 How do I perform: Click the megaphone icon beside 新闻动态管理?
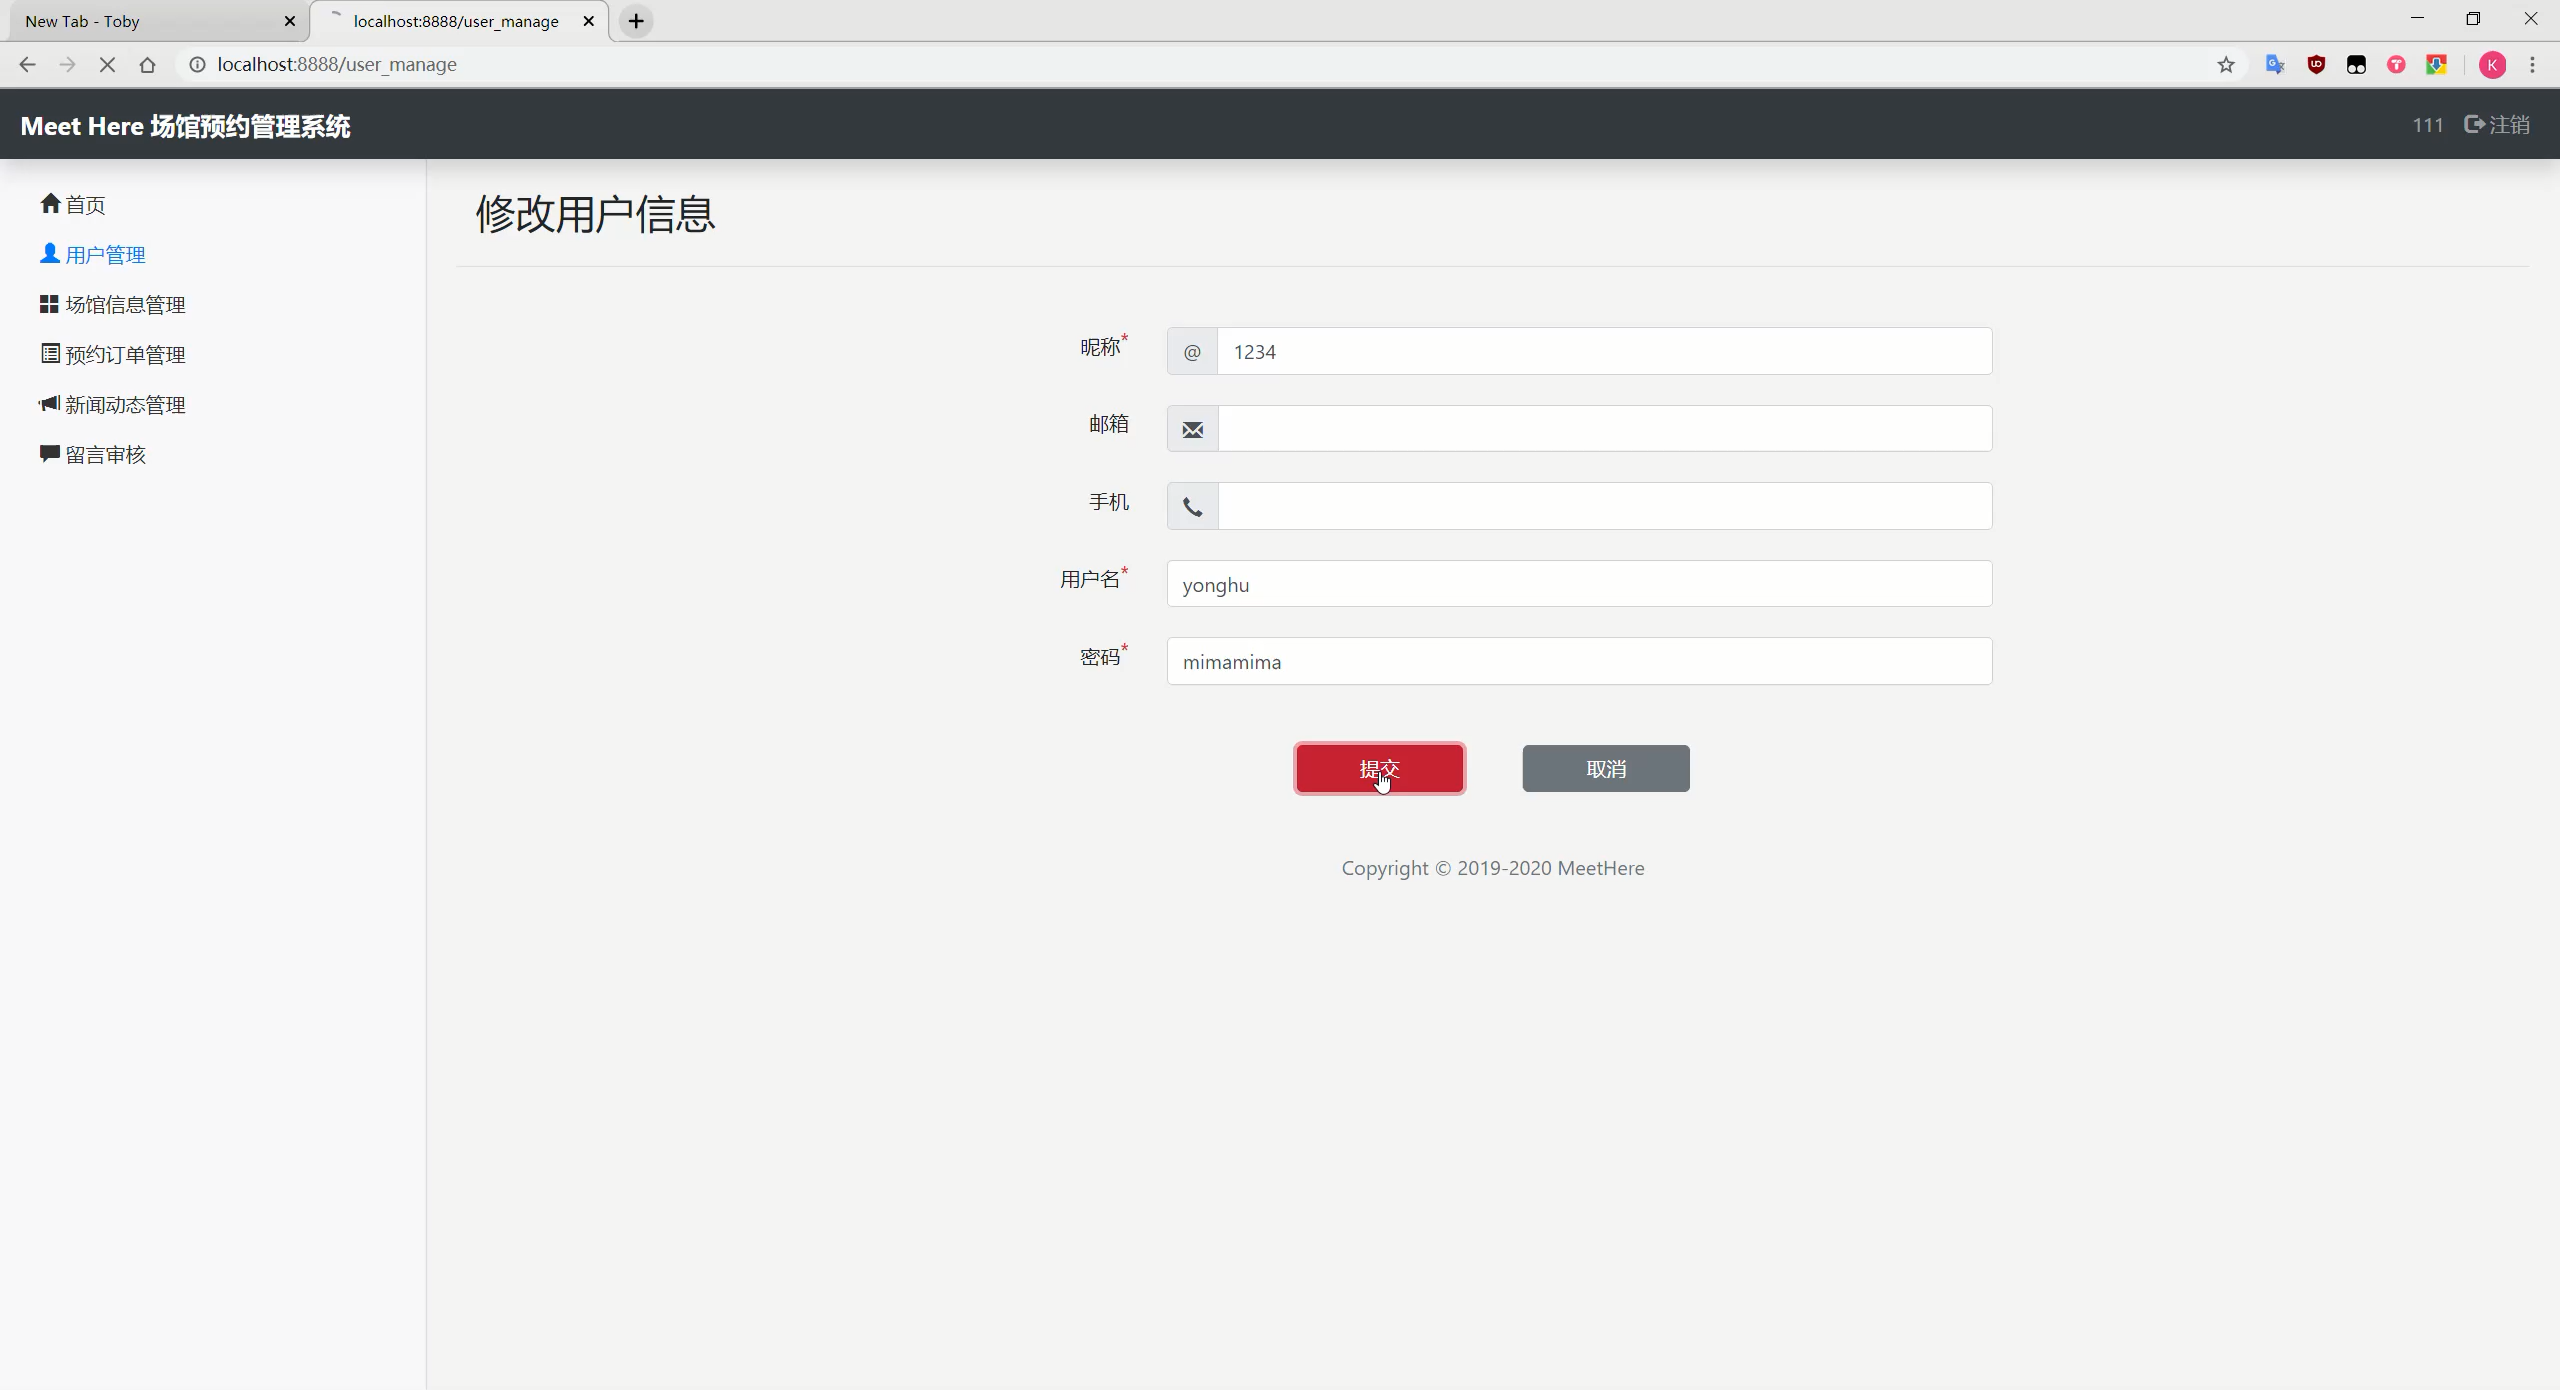[50, 403]
